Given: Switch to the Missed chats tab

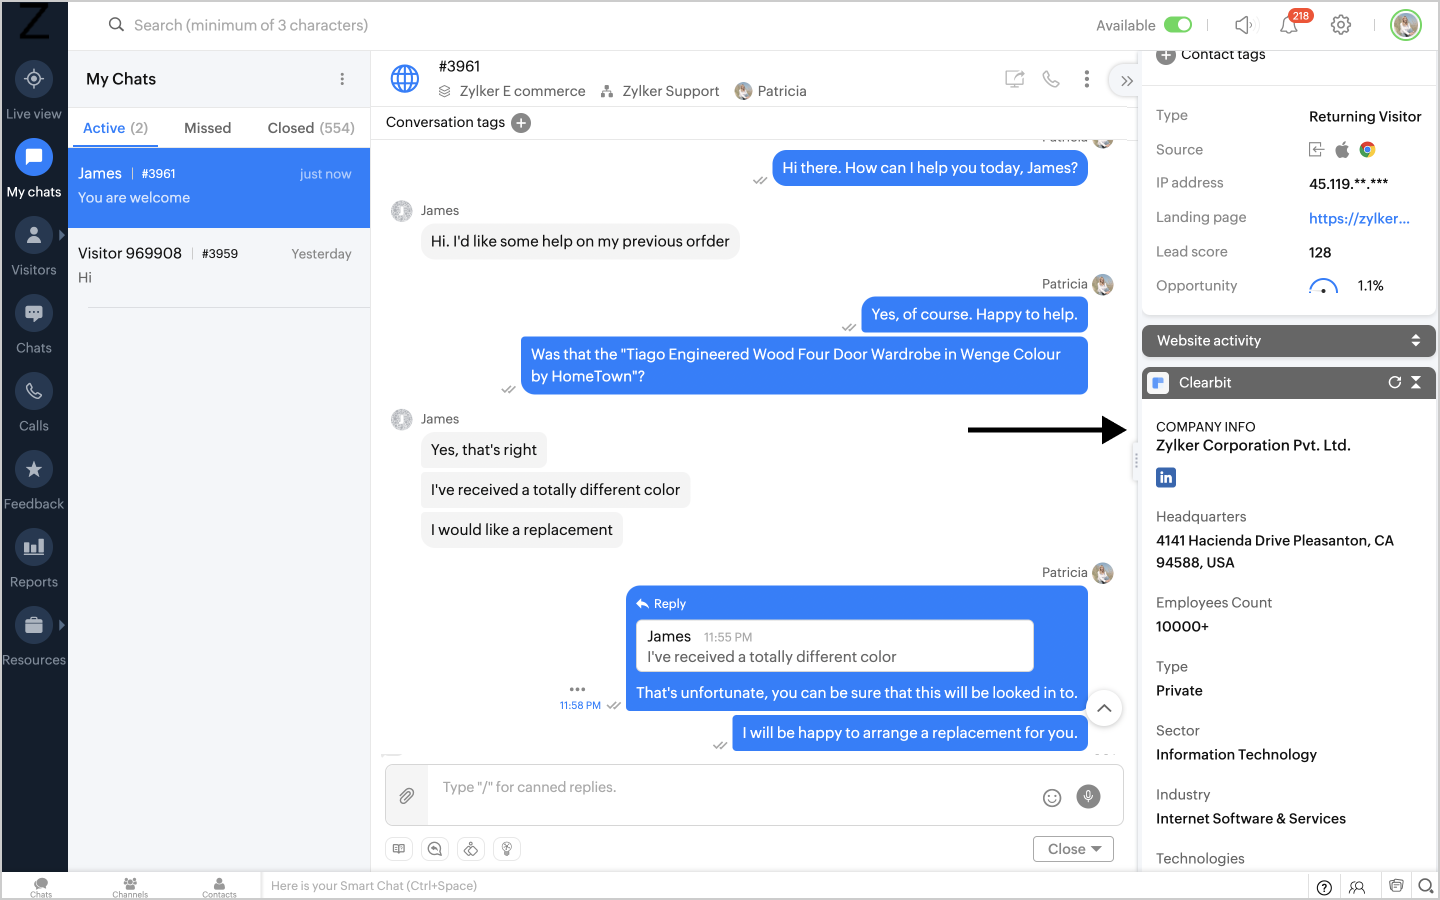Looking at the screenshot, I should click(207, 128).
